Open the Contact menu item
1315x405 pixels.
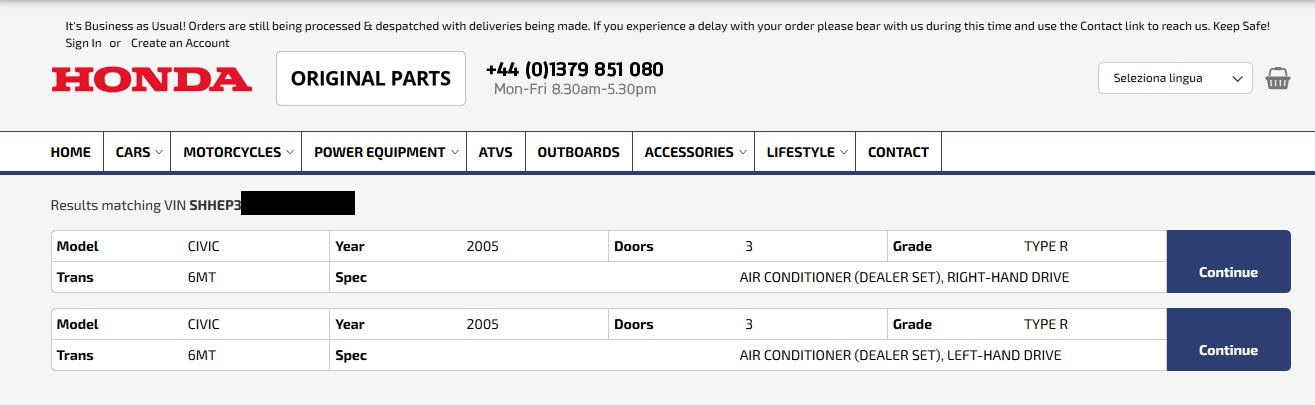pyautogui.click(x=898, y=152)
